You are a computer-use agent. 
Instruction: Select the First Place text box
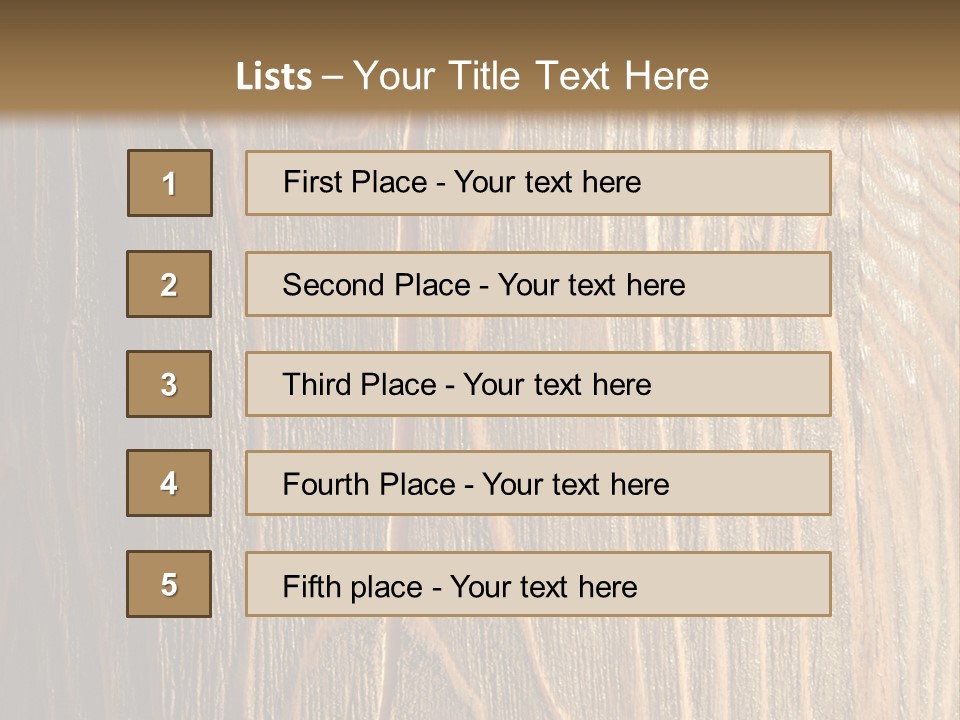click(538, 183)
